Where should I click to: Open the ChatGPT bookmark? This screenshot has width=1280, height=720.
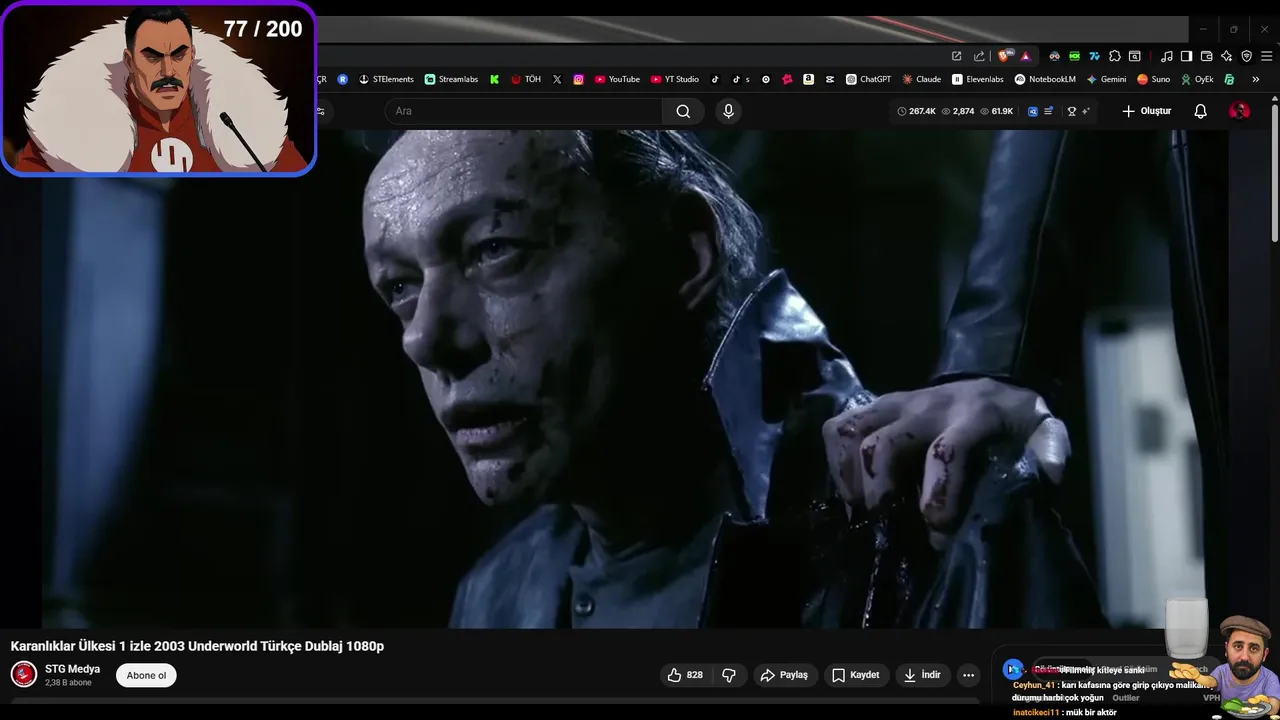(x=868, y=79)
